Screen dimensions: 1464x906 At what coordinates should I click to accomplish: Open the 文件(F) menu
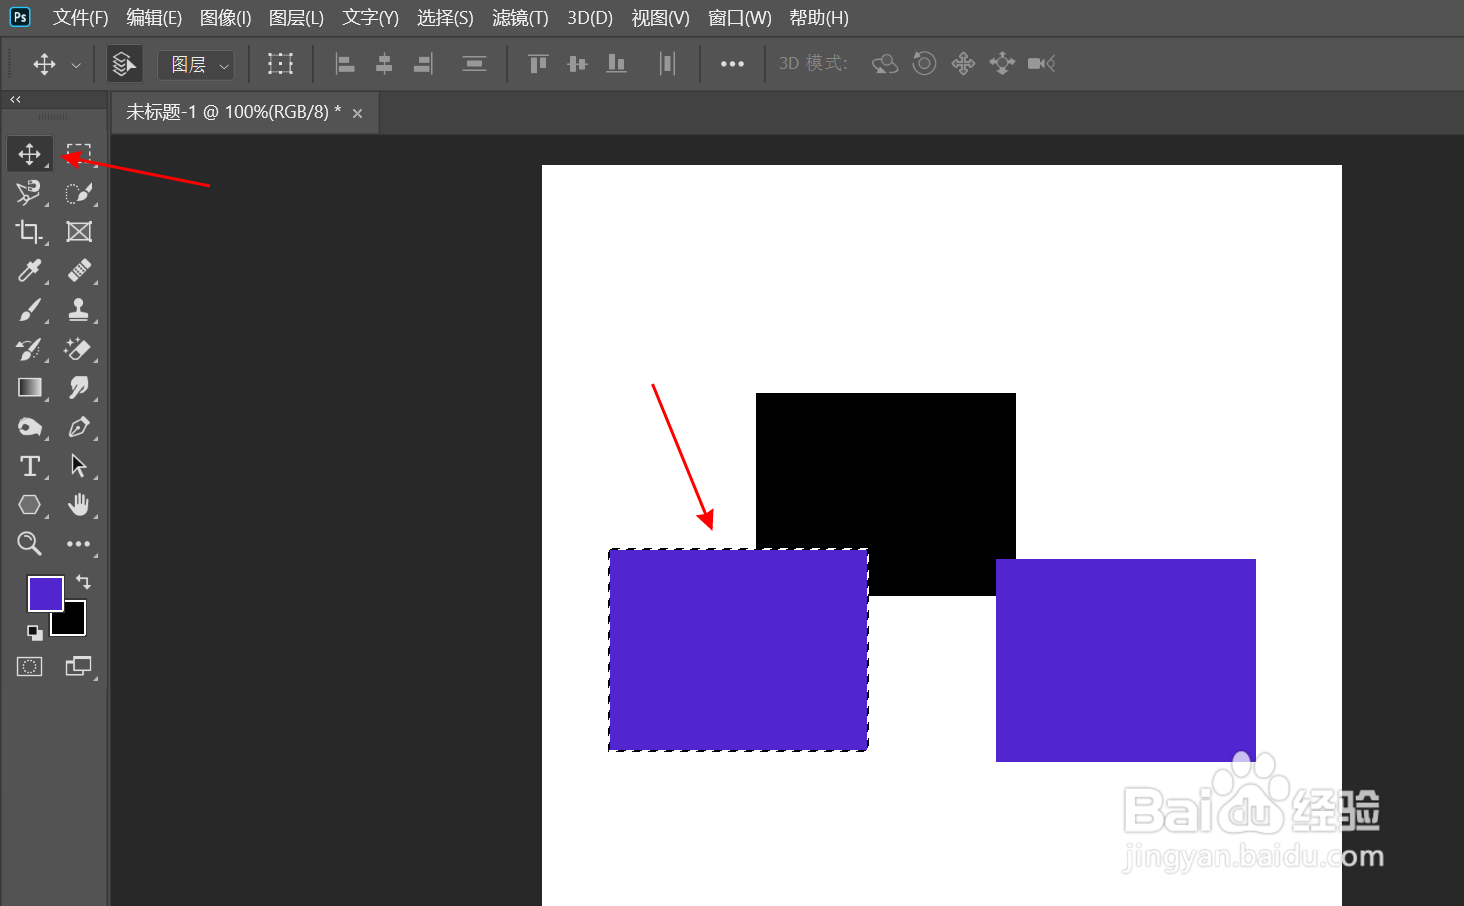pos(80,18)
